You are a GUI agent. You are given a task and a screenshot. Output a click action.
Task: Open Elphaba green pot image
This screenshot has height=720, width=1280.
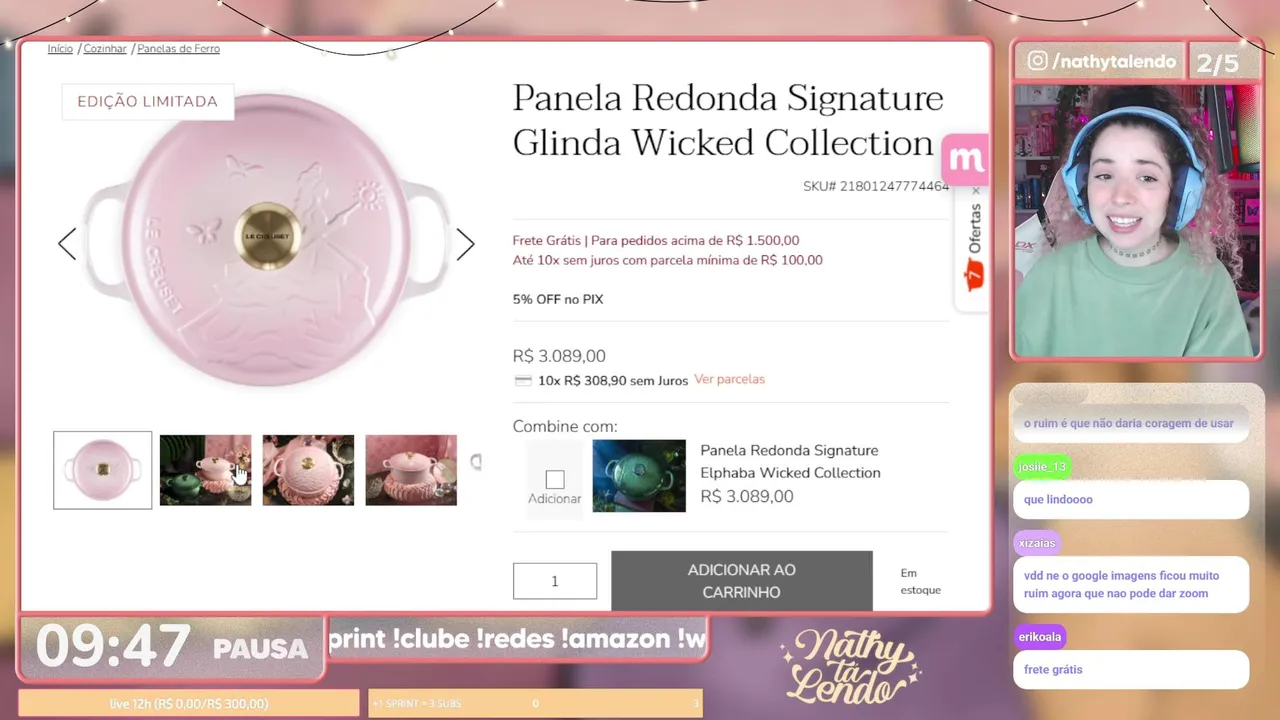pyautogui.click(x=639, y=476)
